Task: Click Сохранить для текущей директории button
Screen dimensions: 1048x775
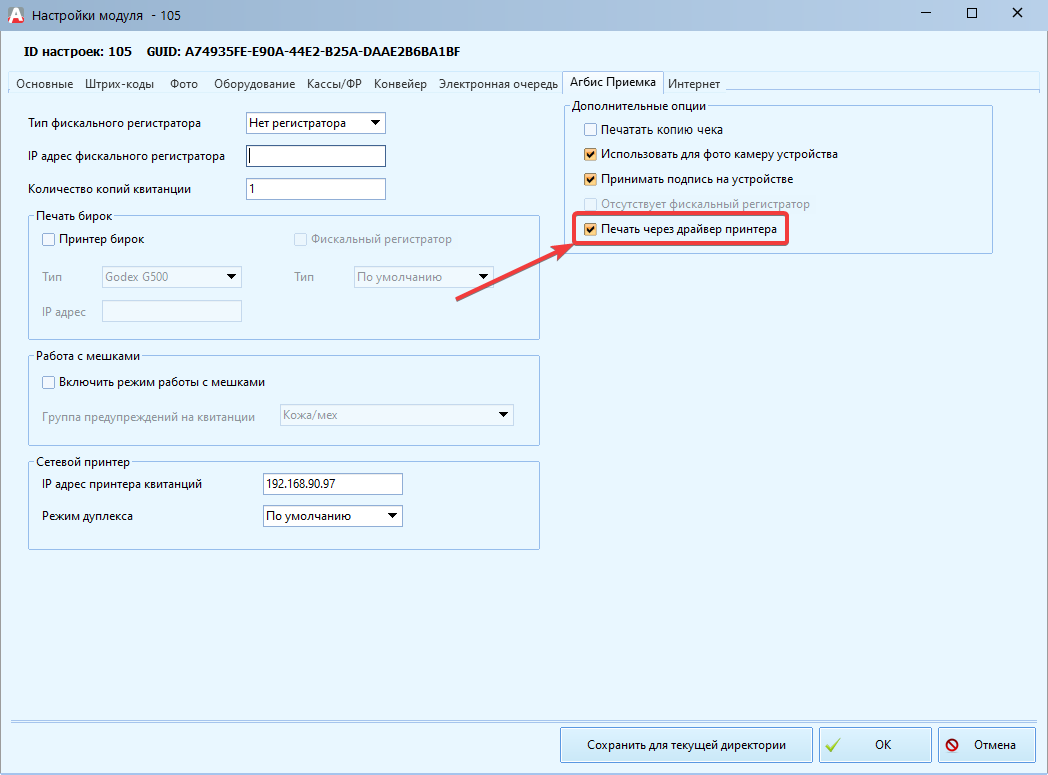Action: coord(686,745)
